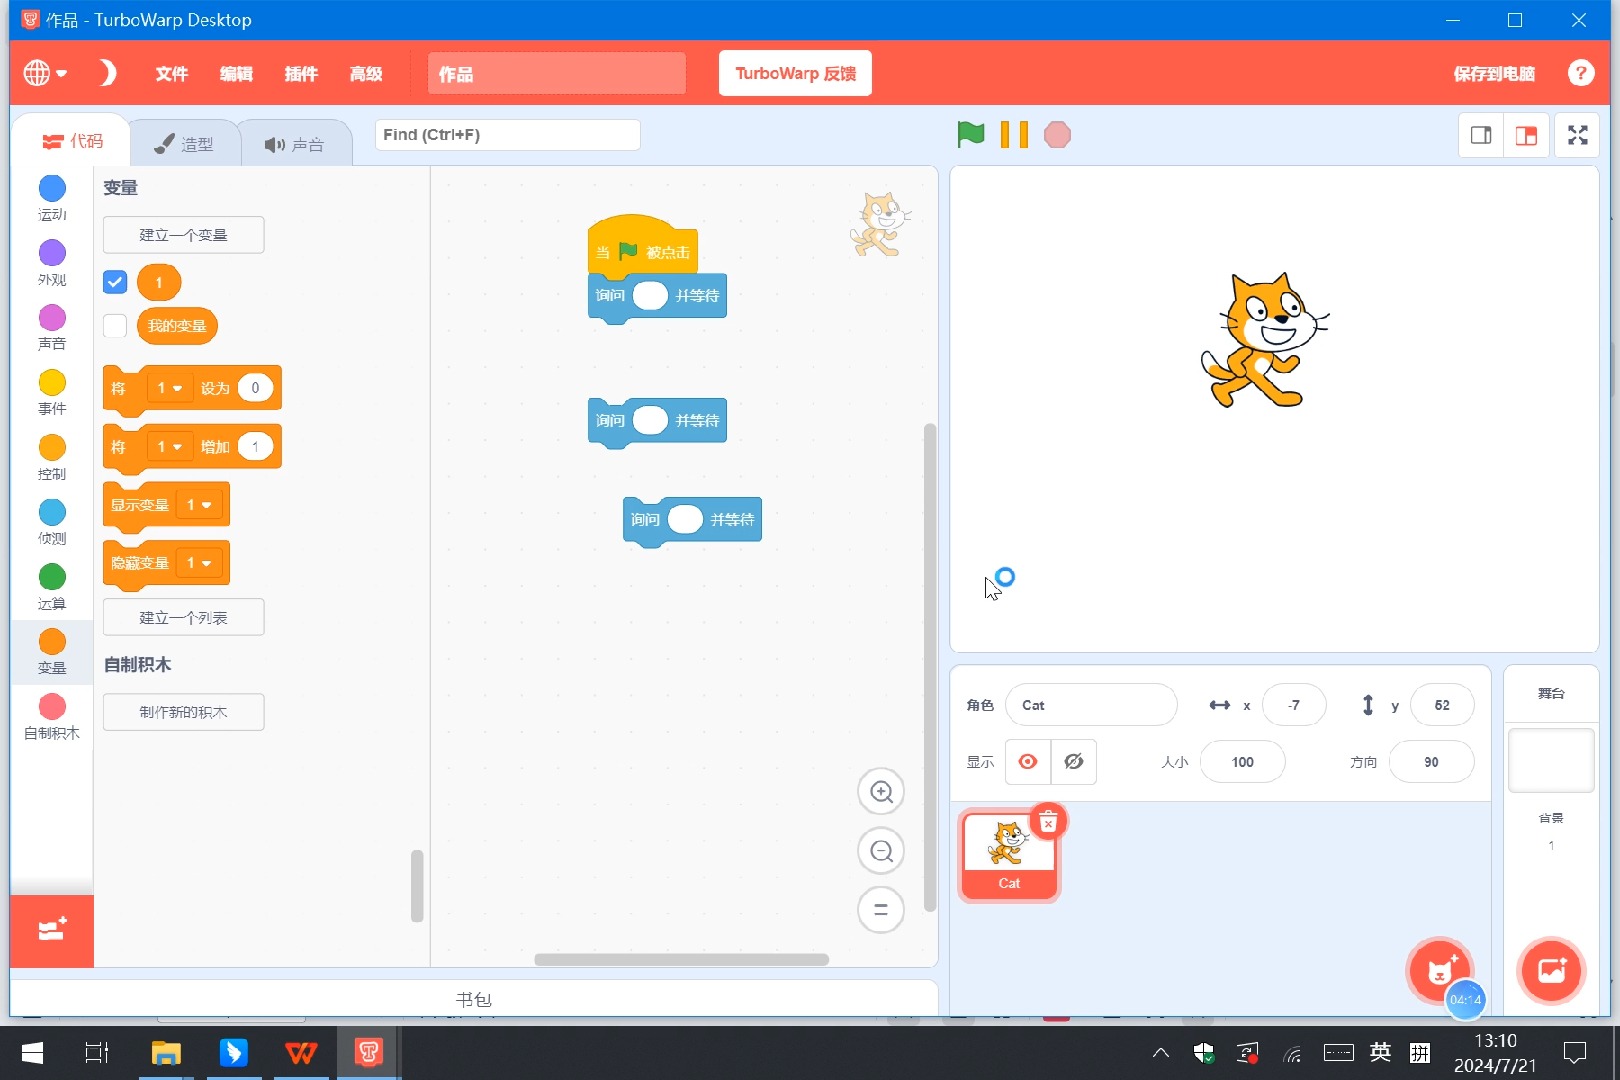The width and height of the screenshot is (1620, 1080).
Task: Click the sprite size field 100
Action: [x=1243, y=762]
